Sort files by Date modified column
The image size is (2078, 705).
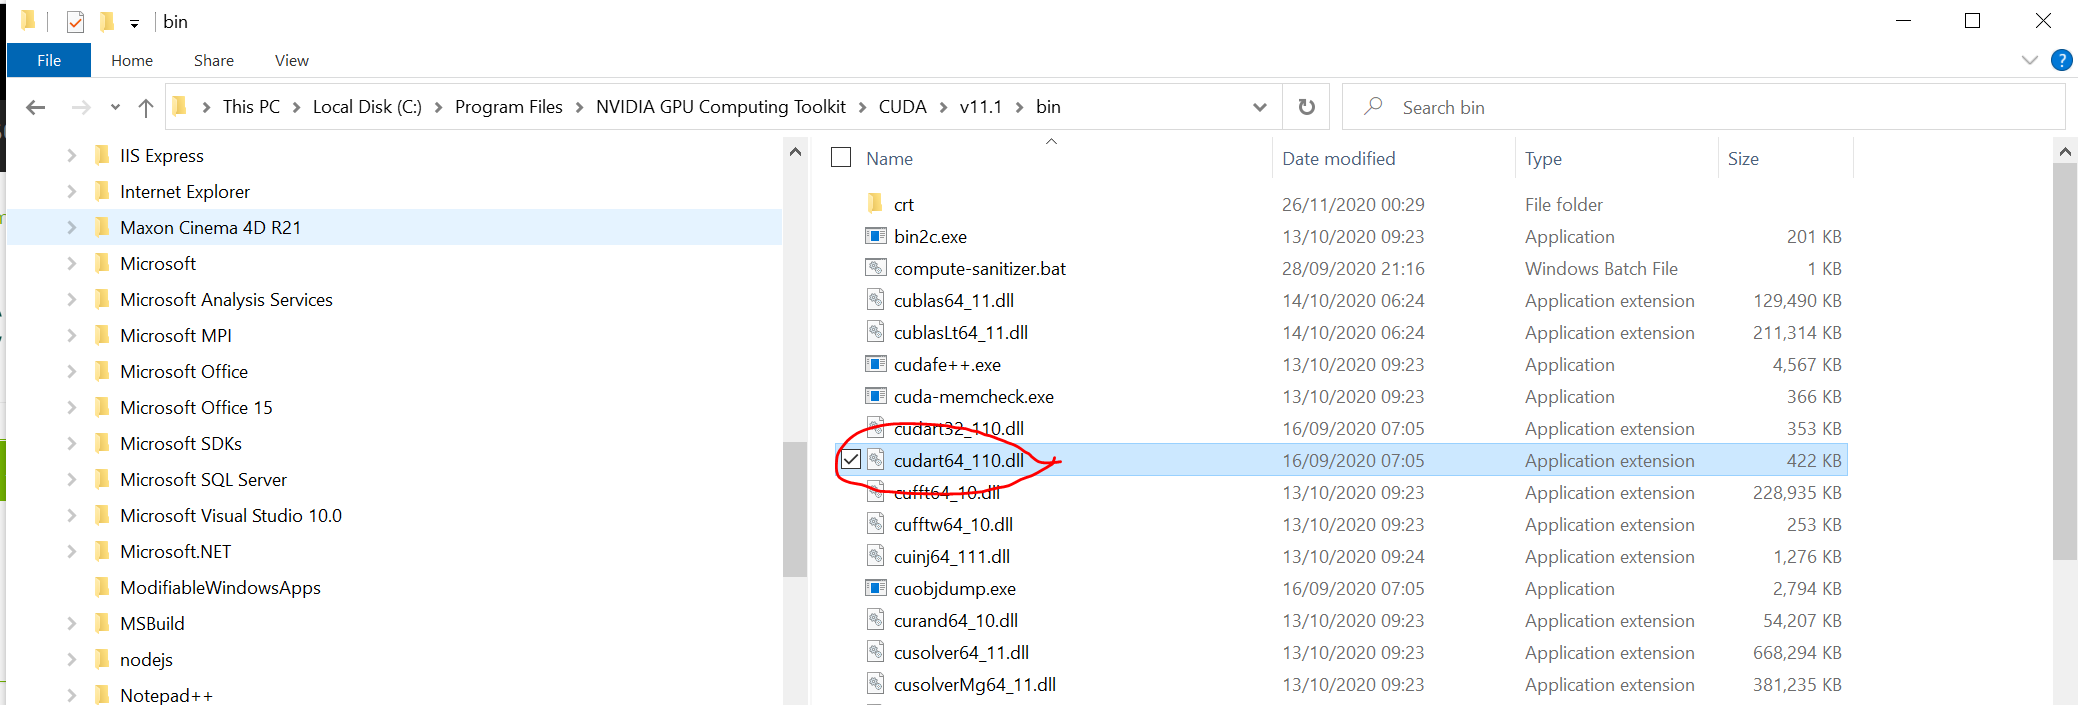pyautogui.click(x=1394, y=158)
